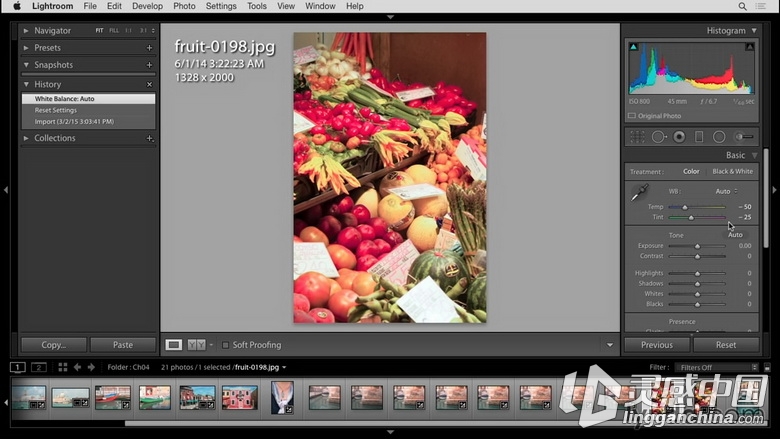
Task: Hide the right panel with edge arrow
Action: (774, 189)
